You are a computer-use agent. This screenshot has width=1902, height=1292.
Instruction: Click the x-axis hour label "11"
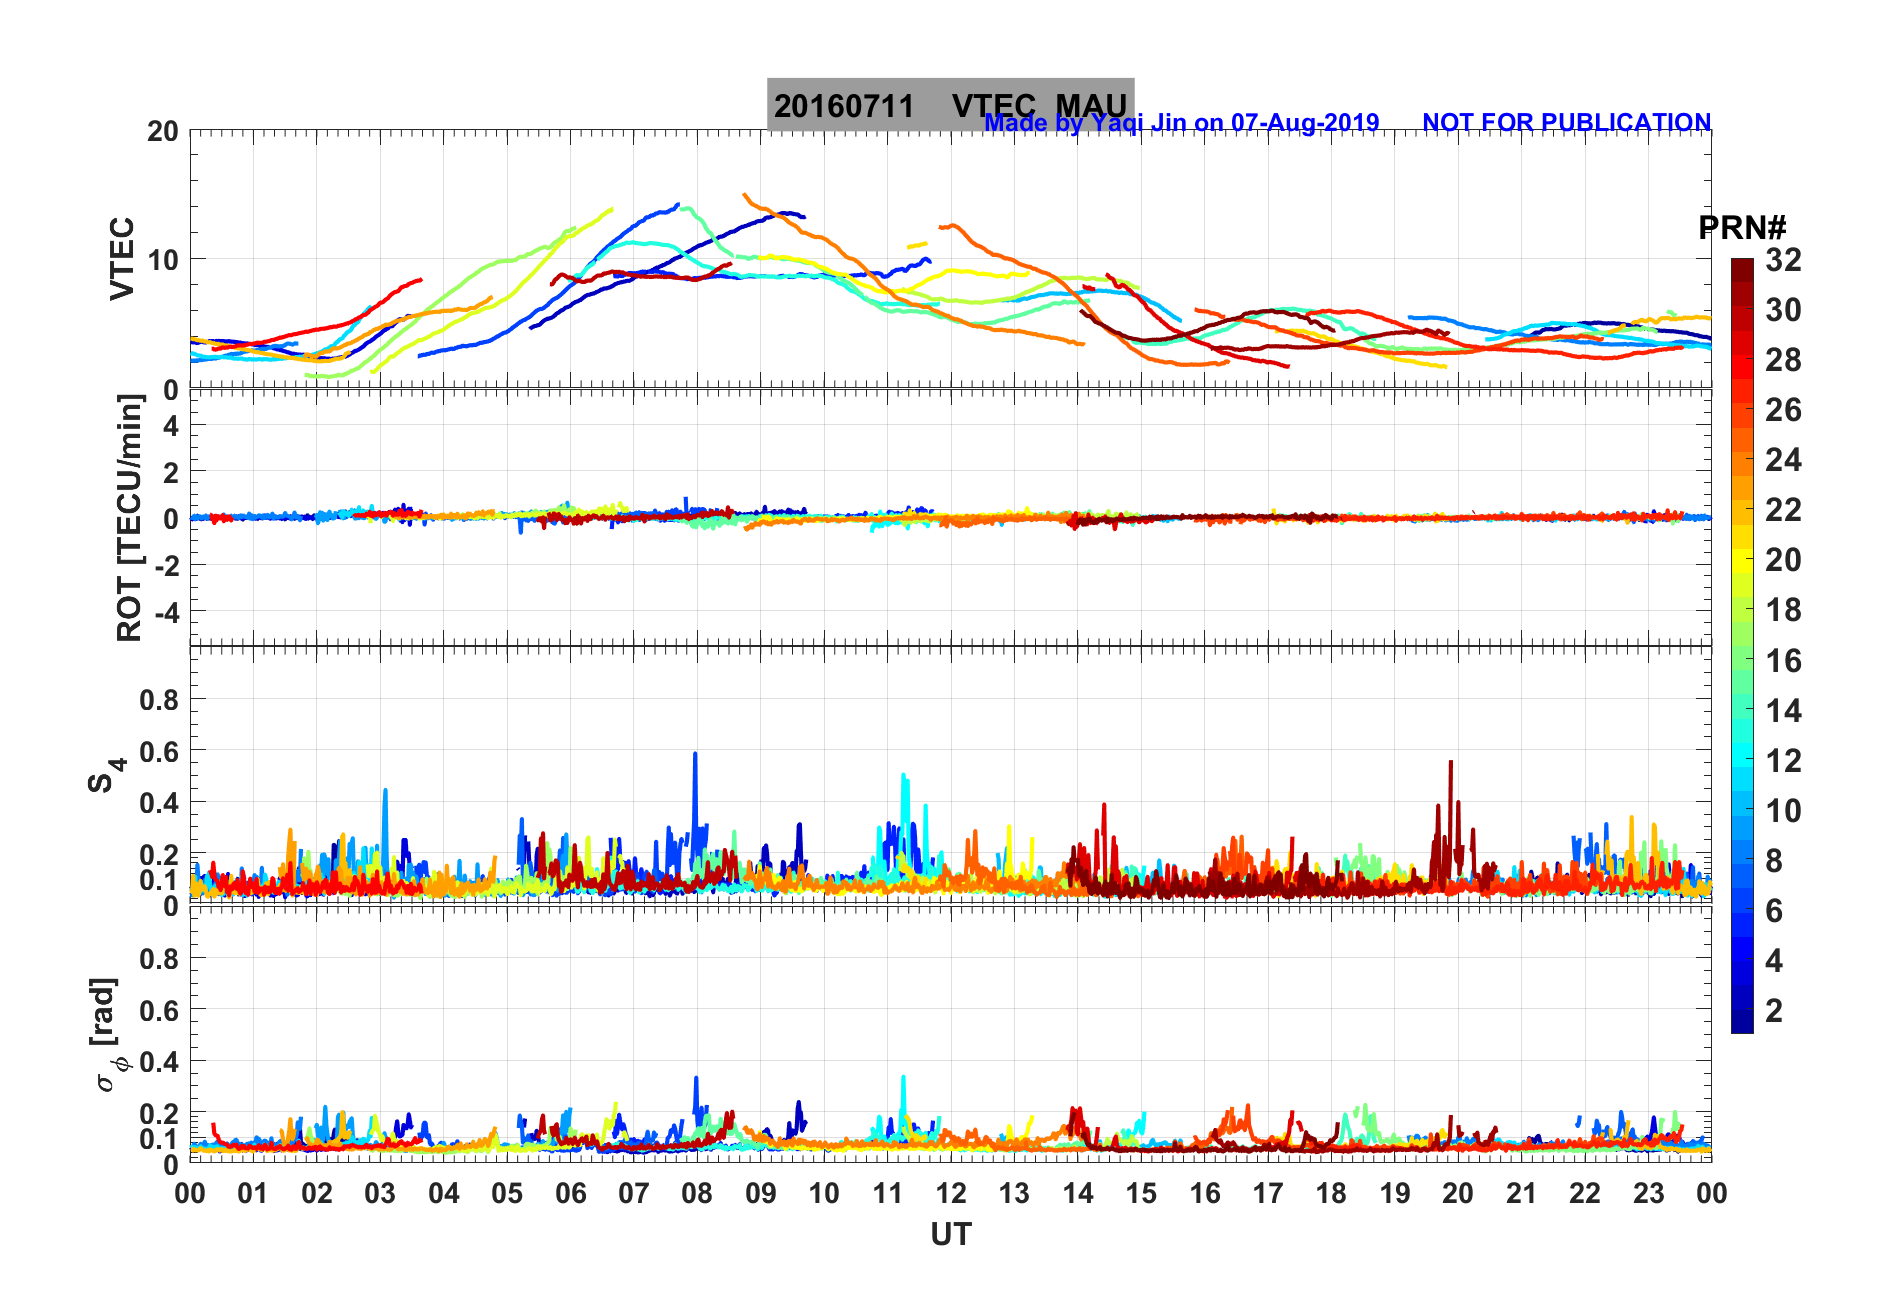pyautogui.click(x=888, y=1193)
